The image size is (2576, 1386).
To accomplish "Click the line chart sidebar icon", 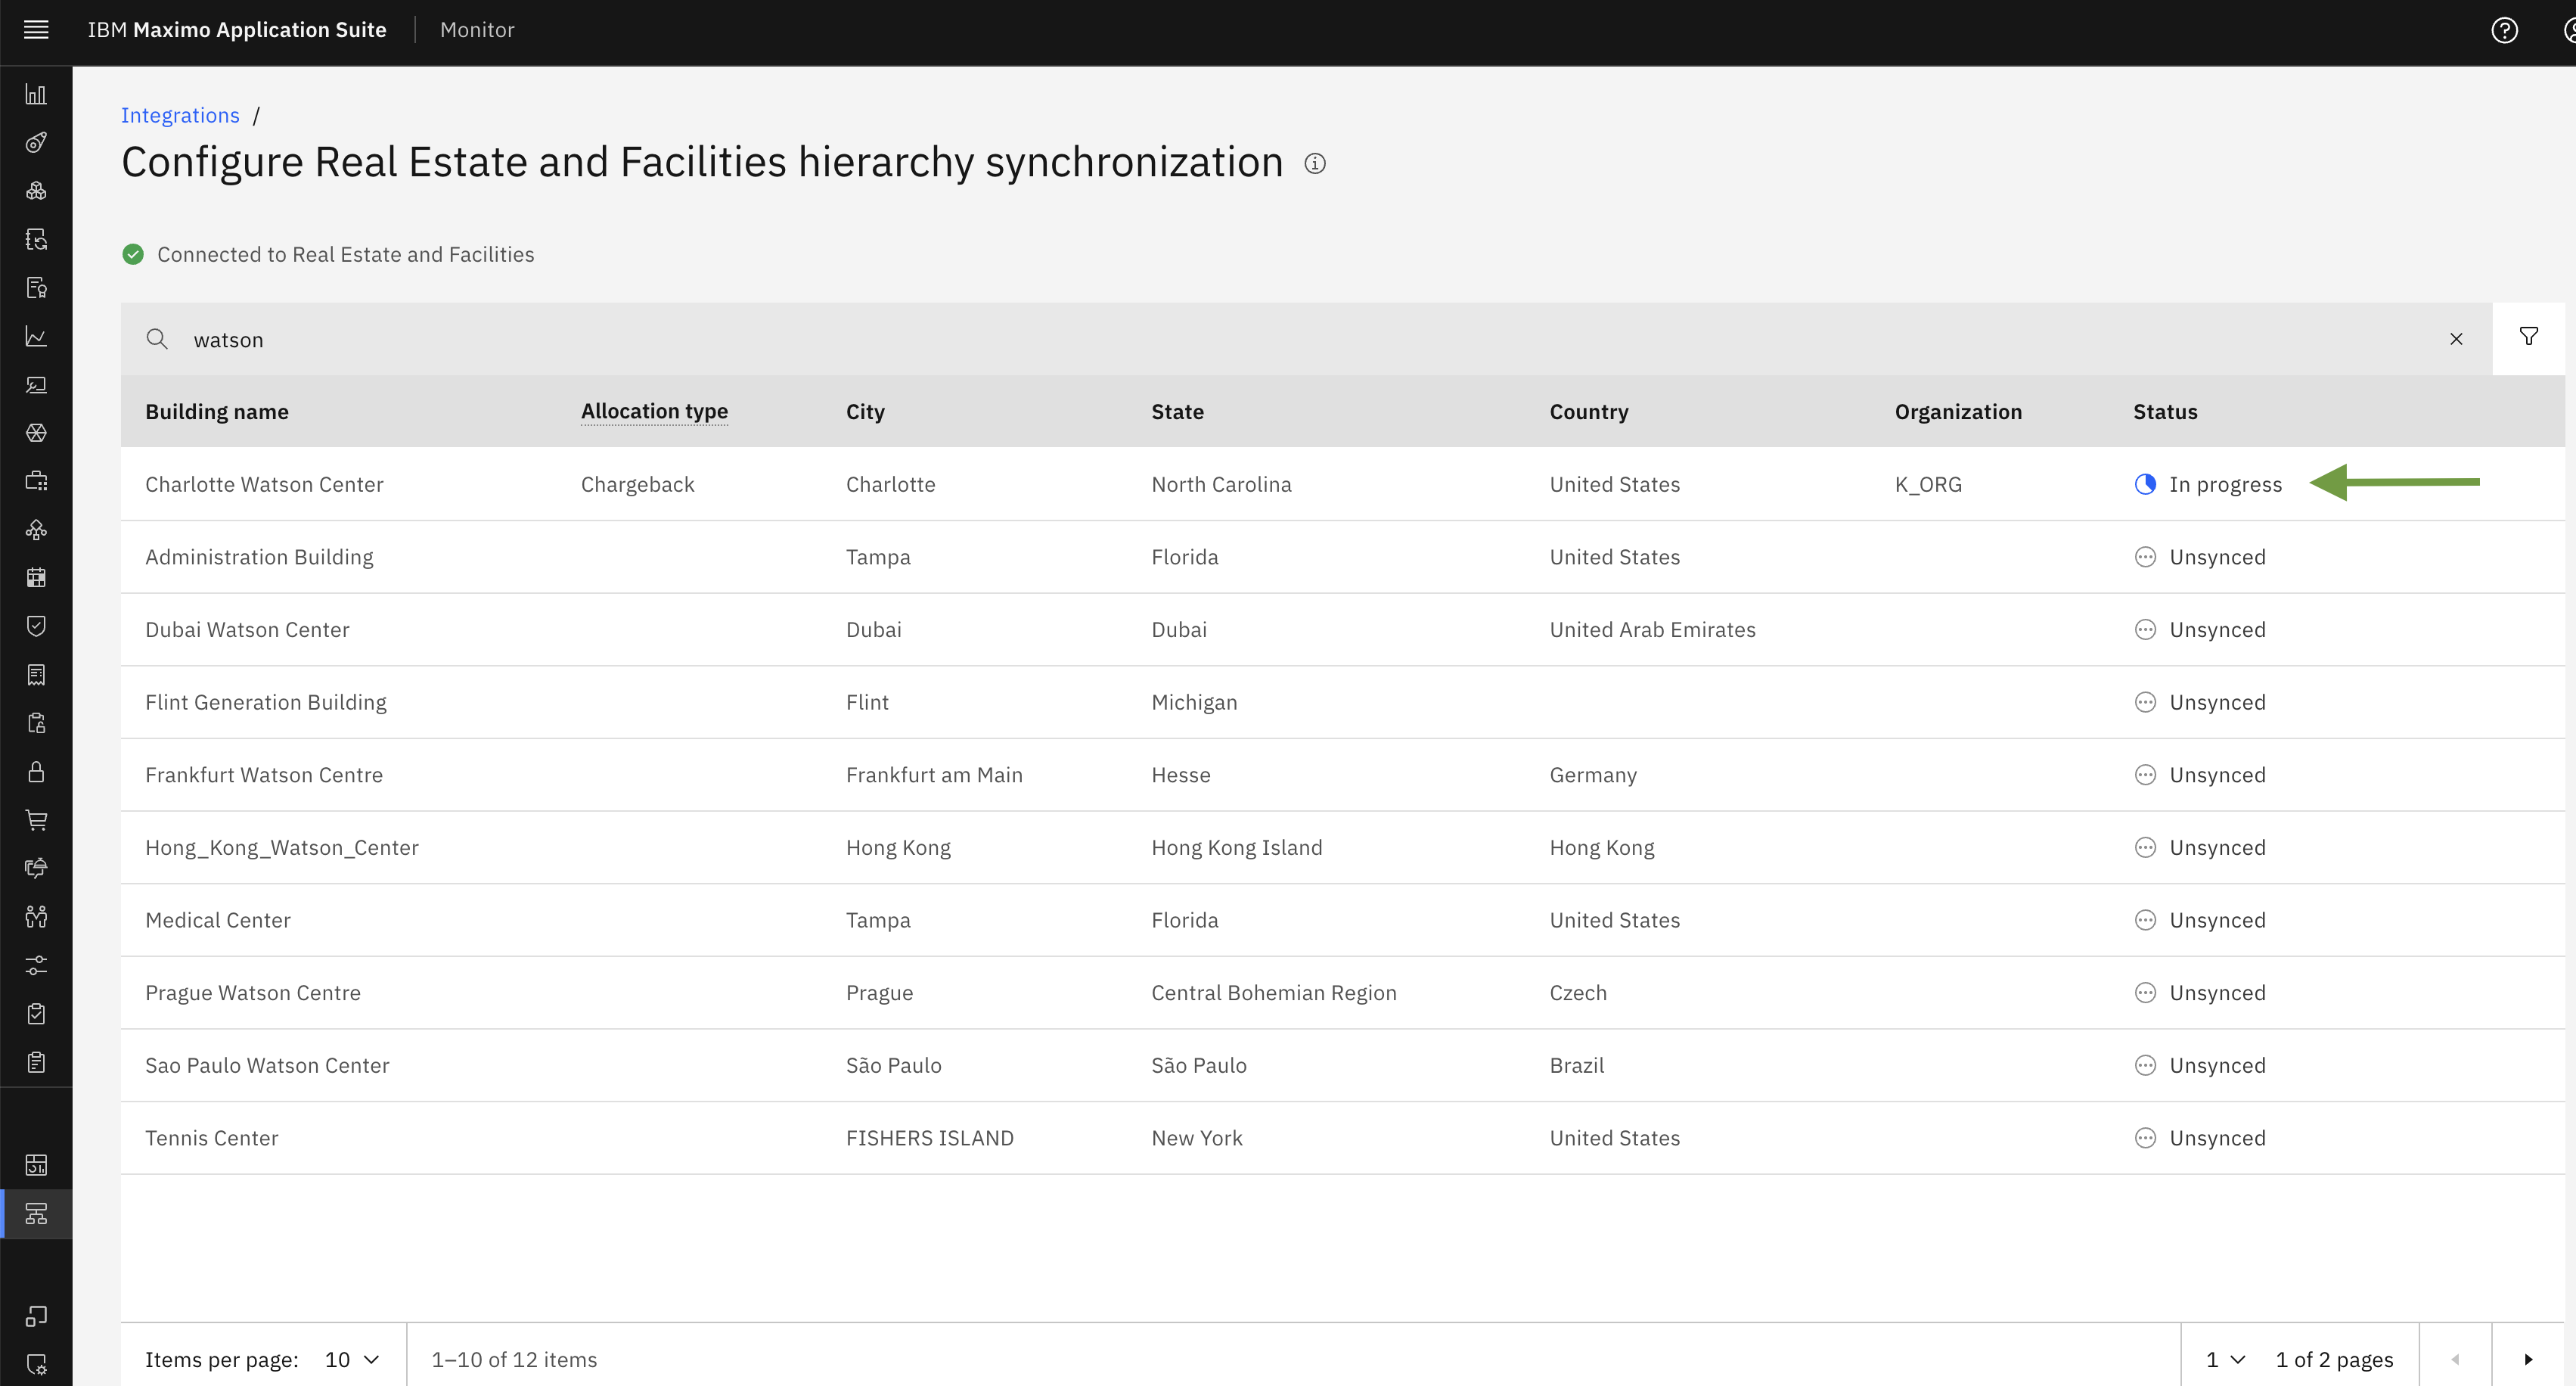I will click(36, 336).
